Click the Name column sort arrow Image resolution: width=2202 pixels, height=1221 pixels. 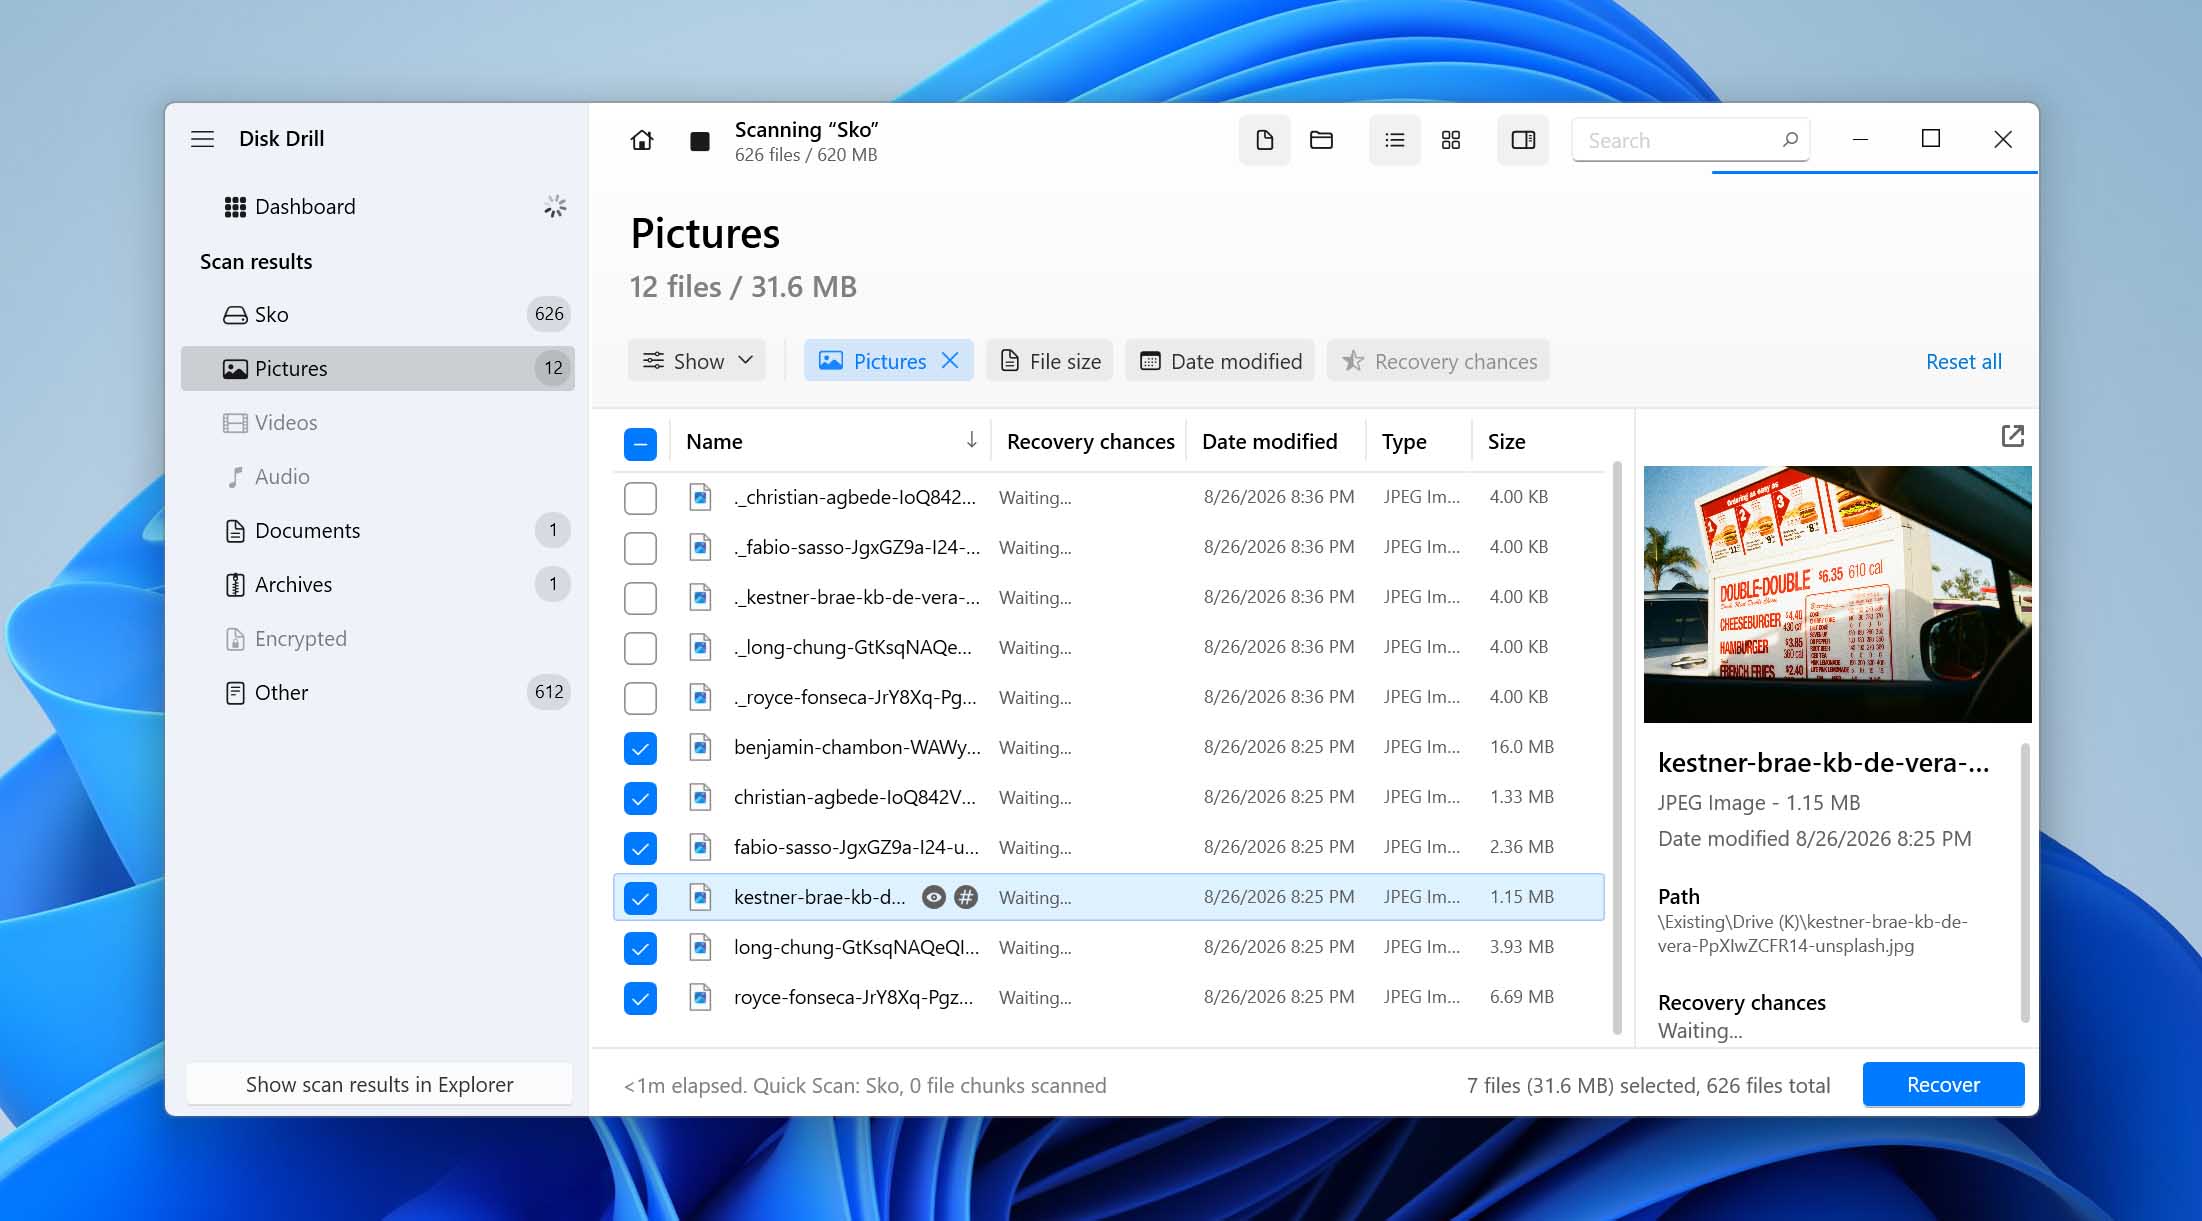(x=971, y=441)
